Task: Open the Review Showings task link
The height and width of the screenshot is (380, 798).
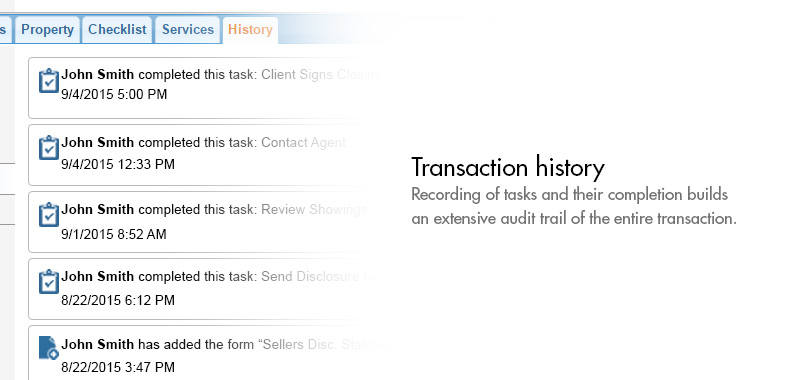Action: (314, 210)
